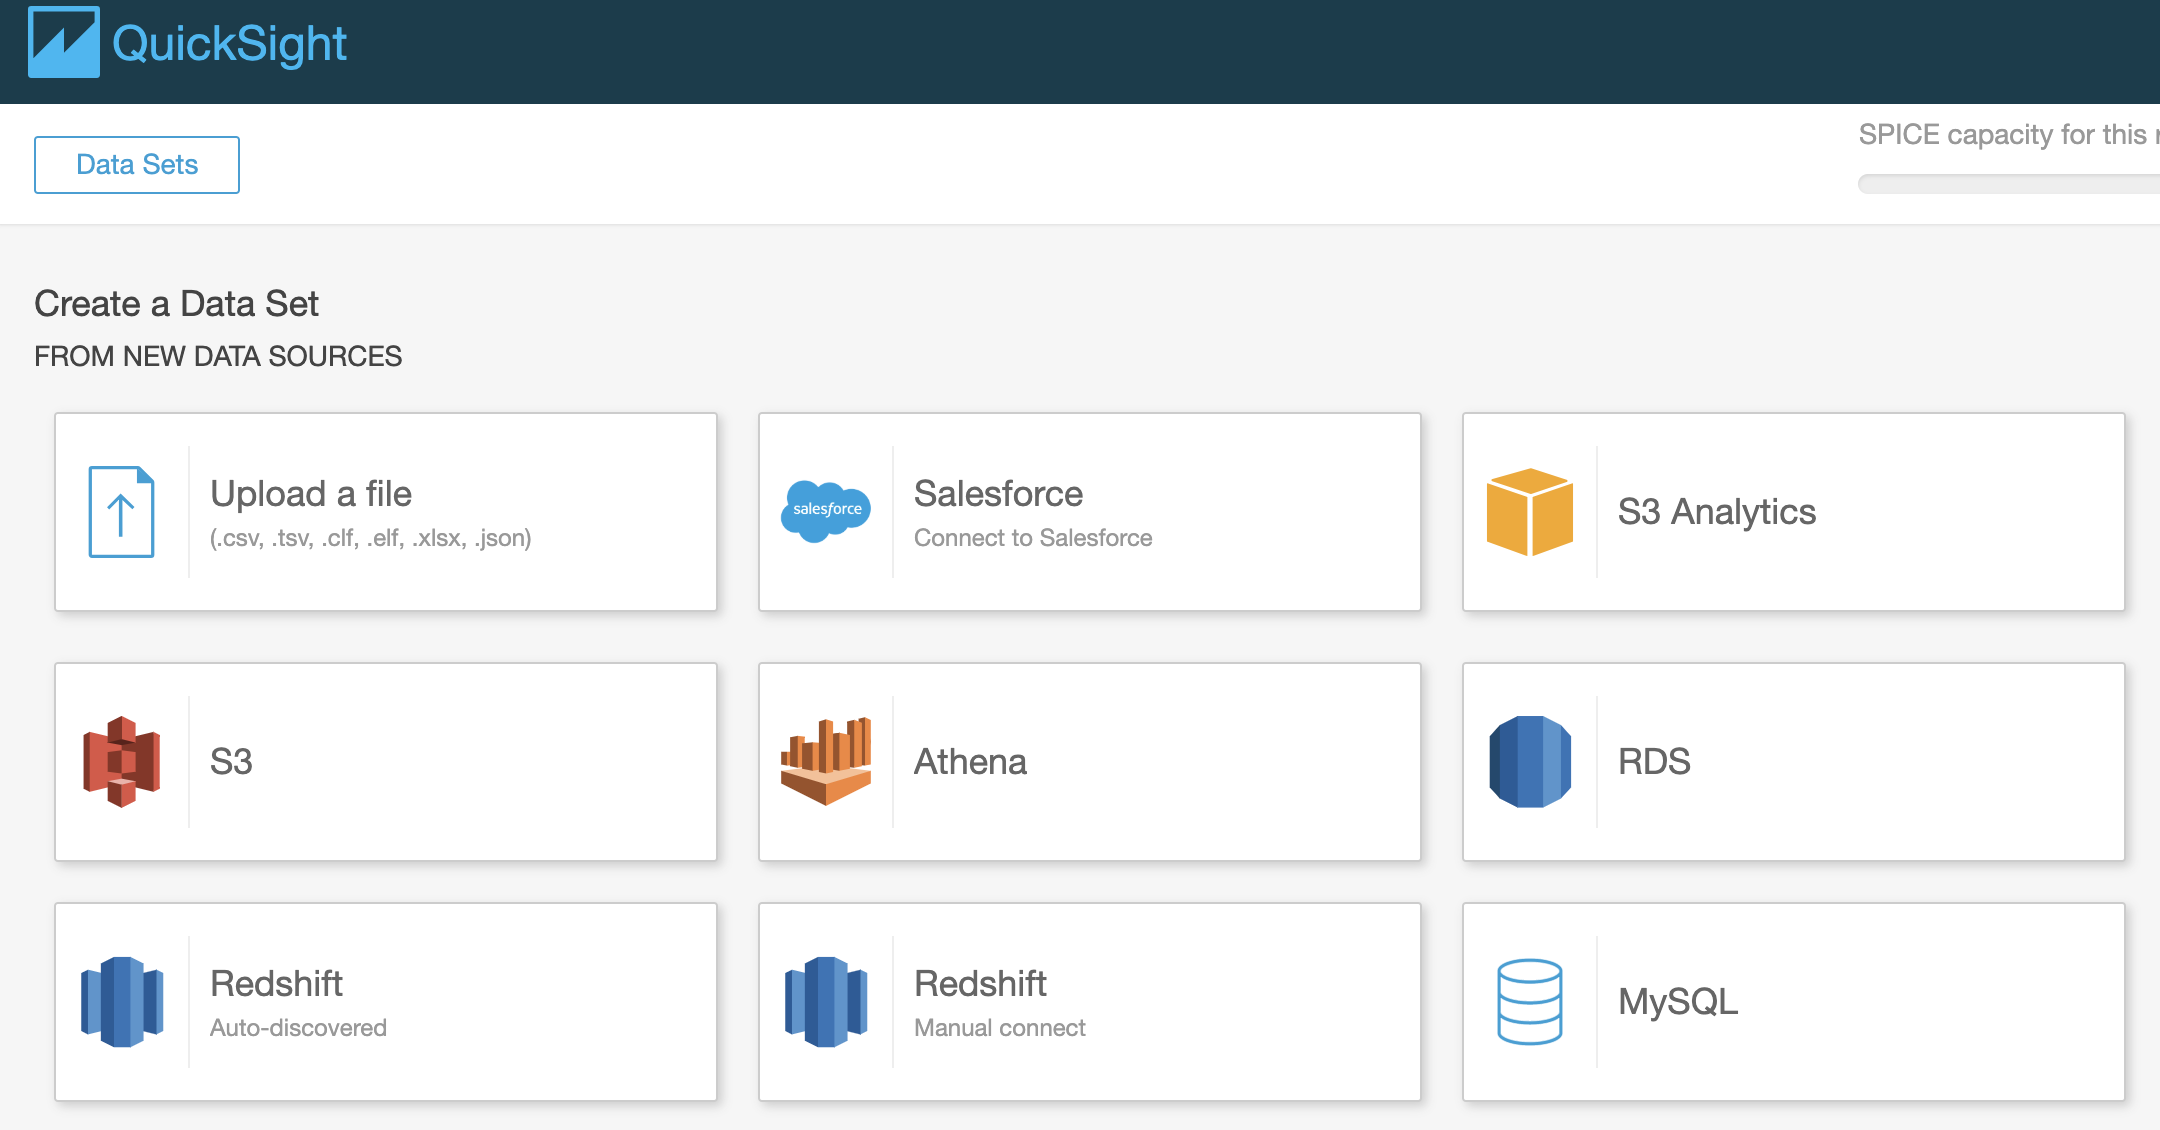This screenshot has height=1130, width=2160.
Task: Click the Salesforce cloud icon
Action: pyautogui.click(x=825, y=510)
